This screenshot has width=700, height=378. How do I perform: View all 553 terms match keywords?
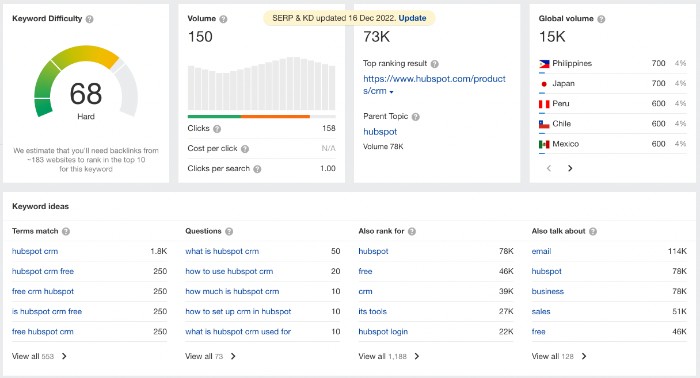pyautogui.click(x=39, y=356)
